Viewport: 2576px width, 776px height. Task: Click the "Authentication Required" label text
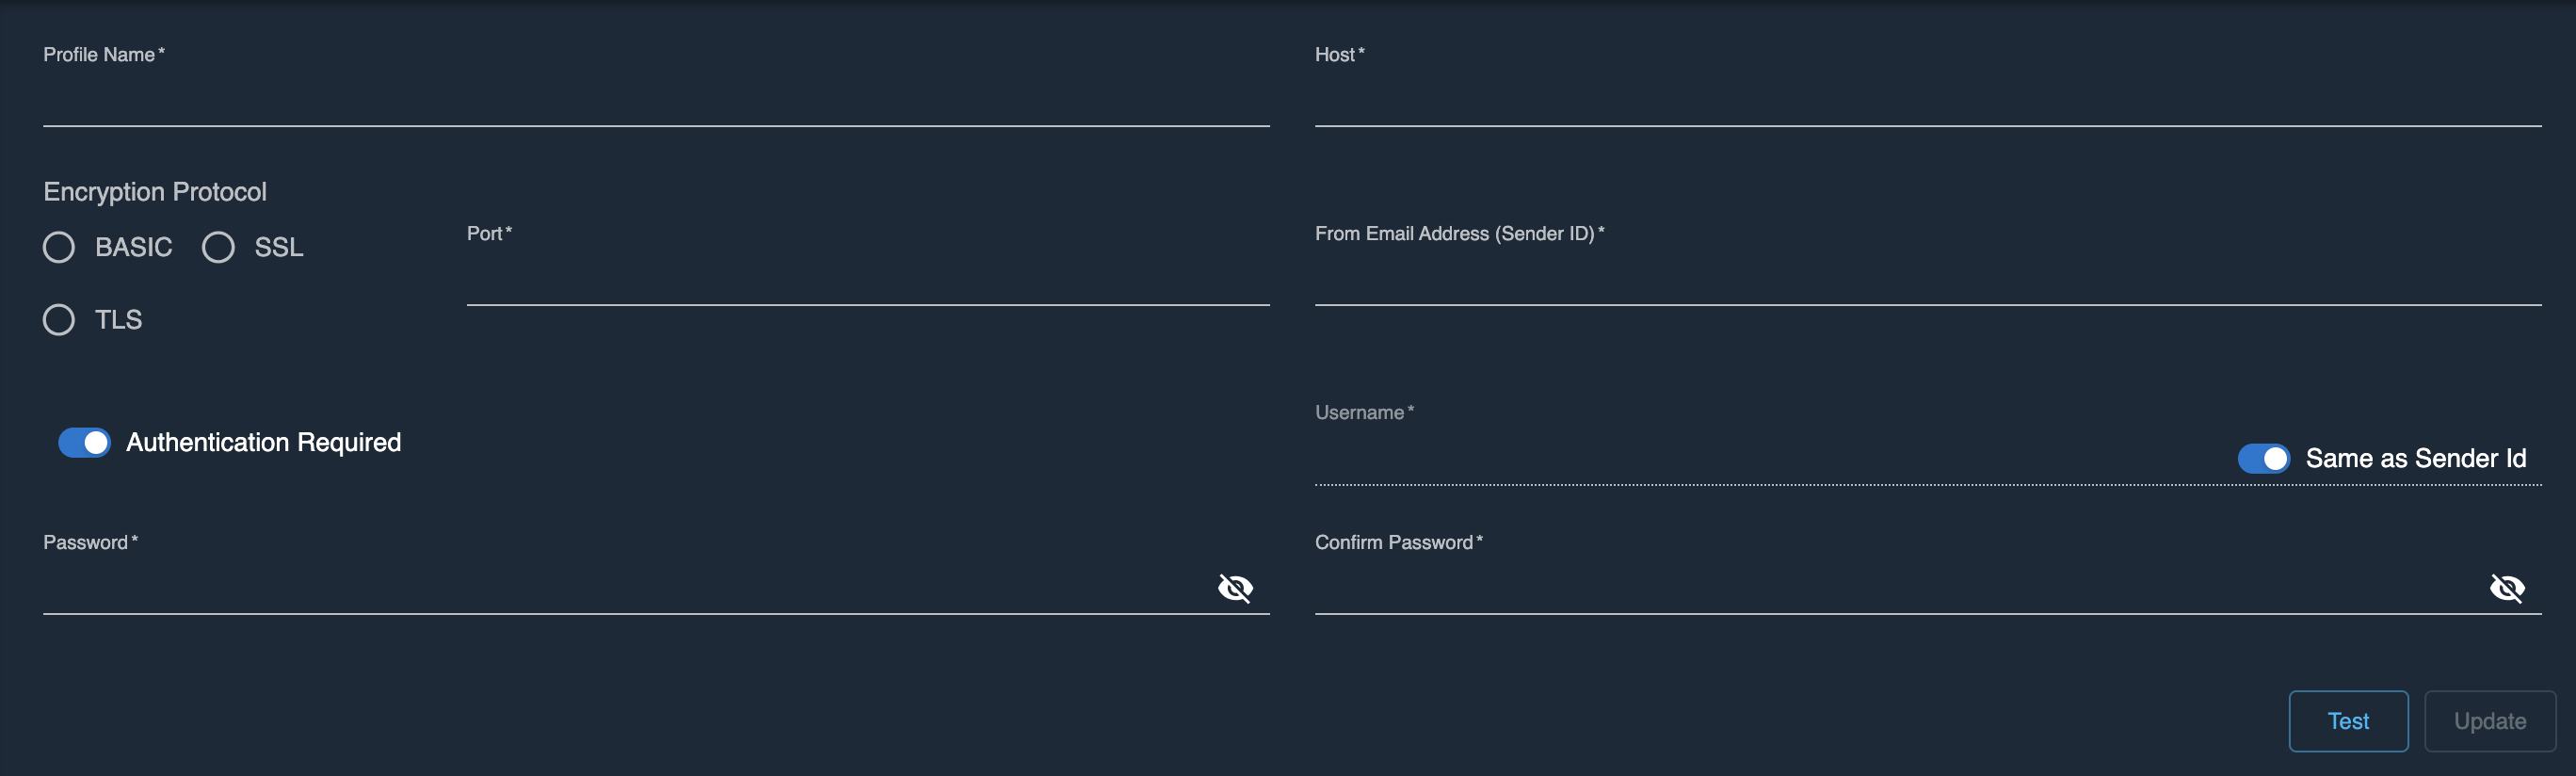click(263, 443)
